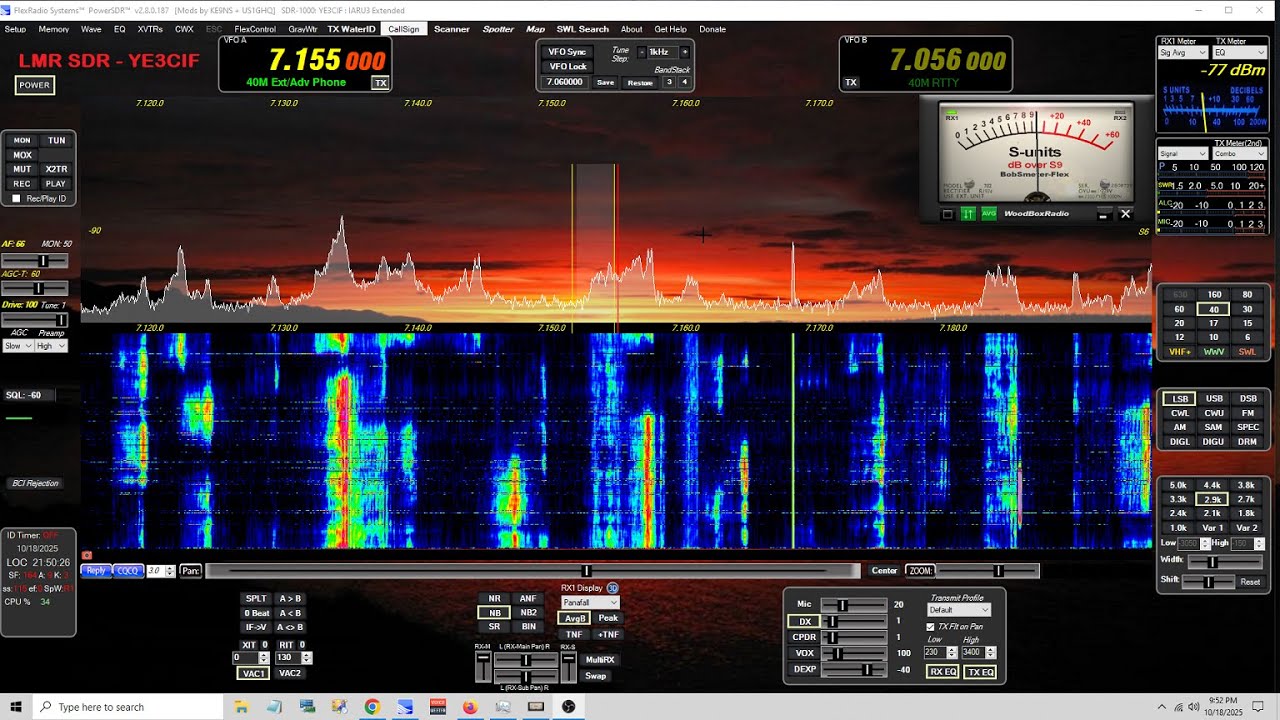The width and height of the screenshot is (1280, 720).
Task: Click the Reset filter shift button
Action: (1250, 582)
